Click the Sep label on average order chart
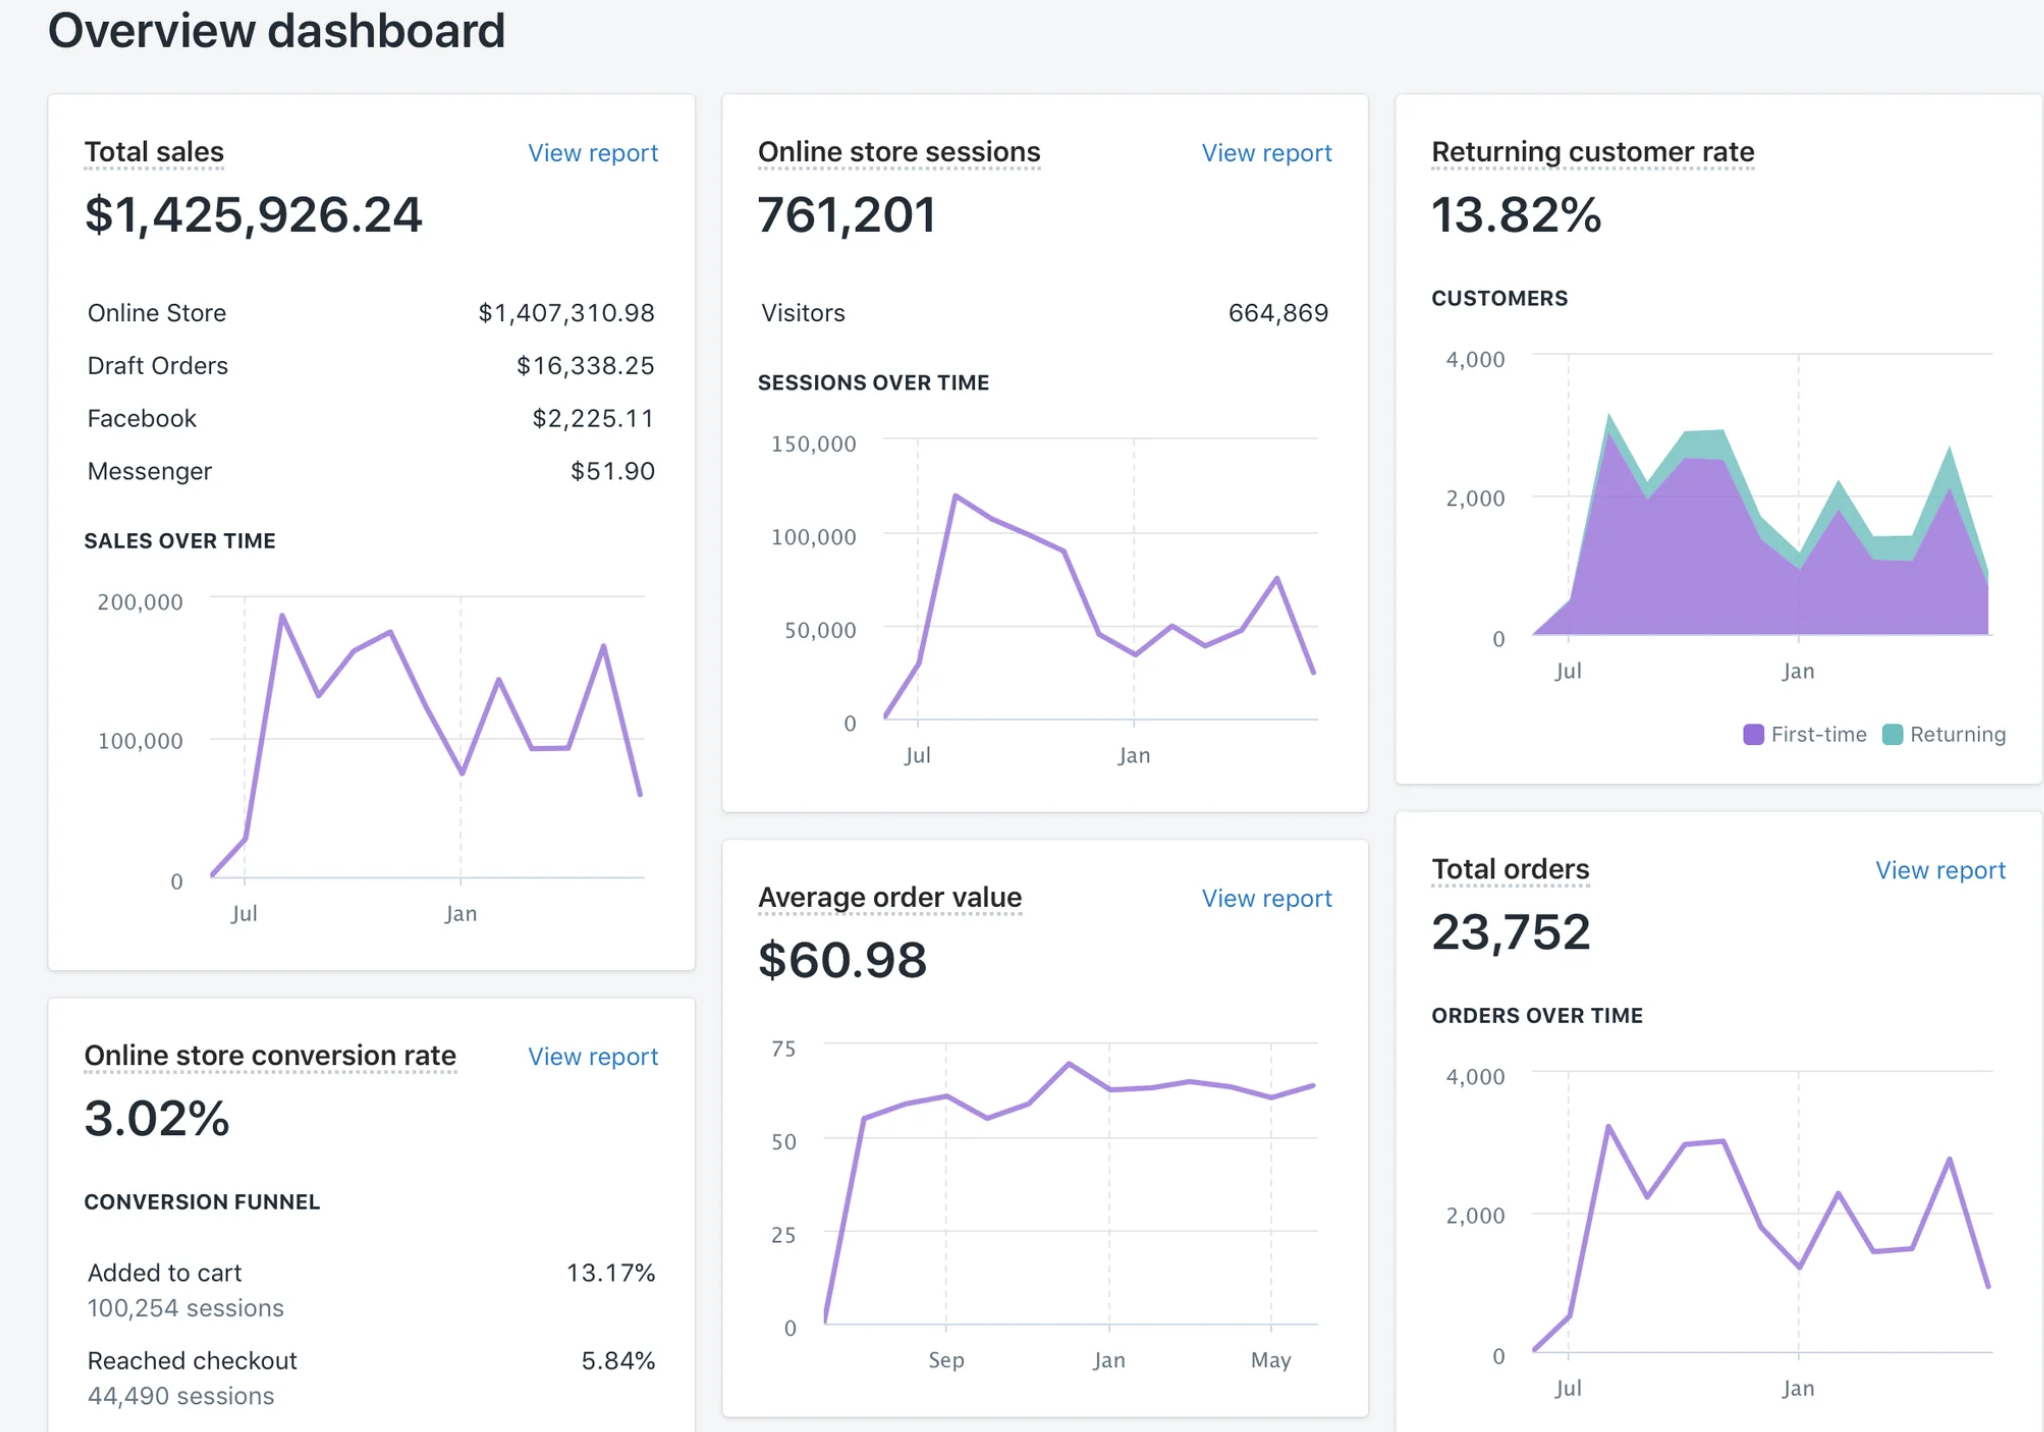 click(x=946, y=1360)
